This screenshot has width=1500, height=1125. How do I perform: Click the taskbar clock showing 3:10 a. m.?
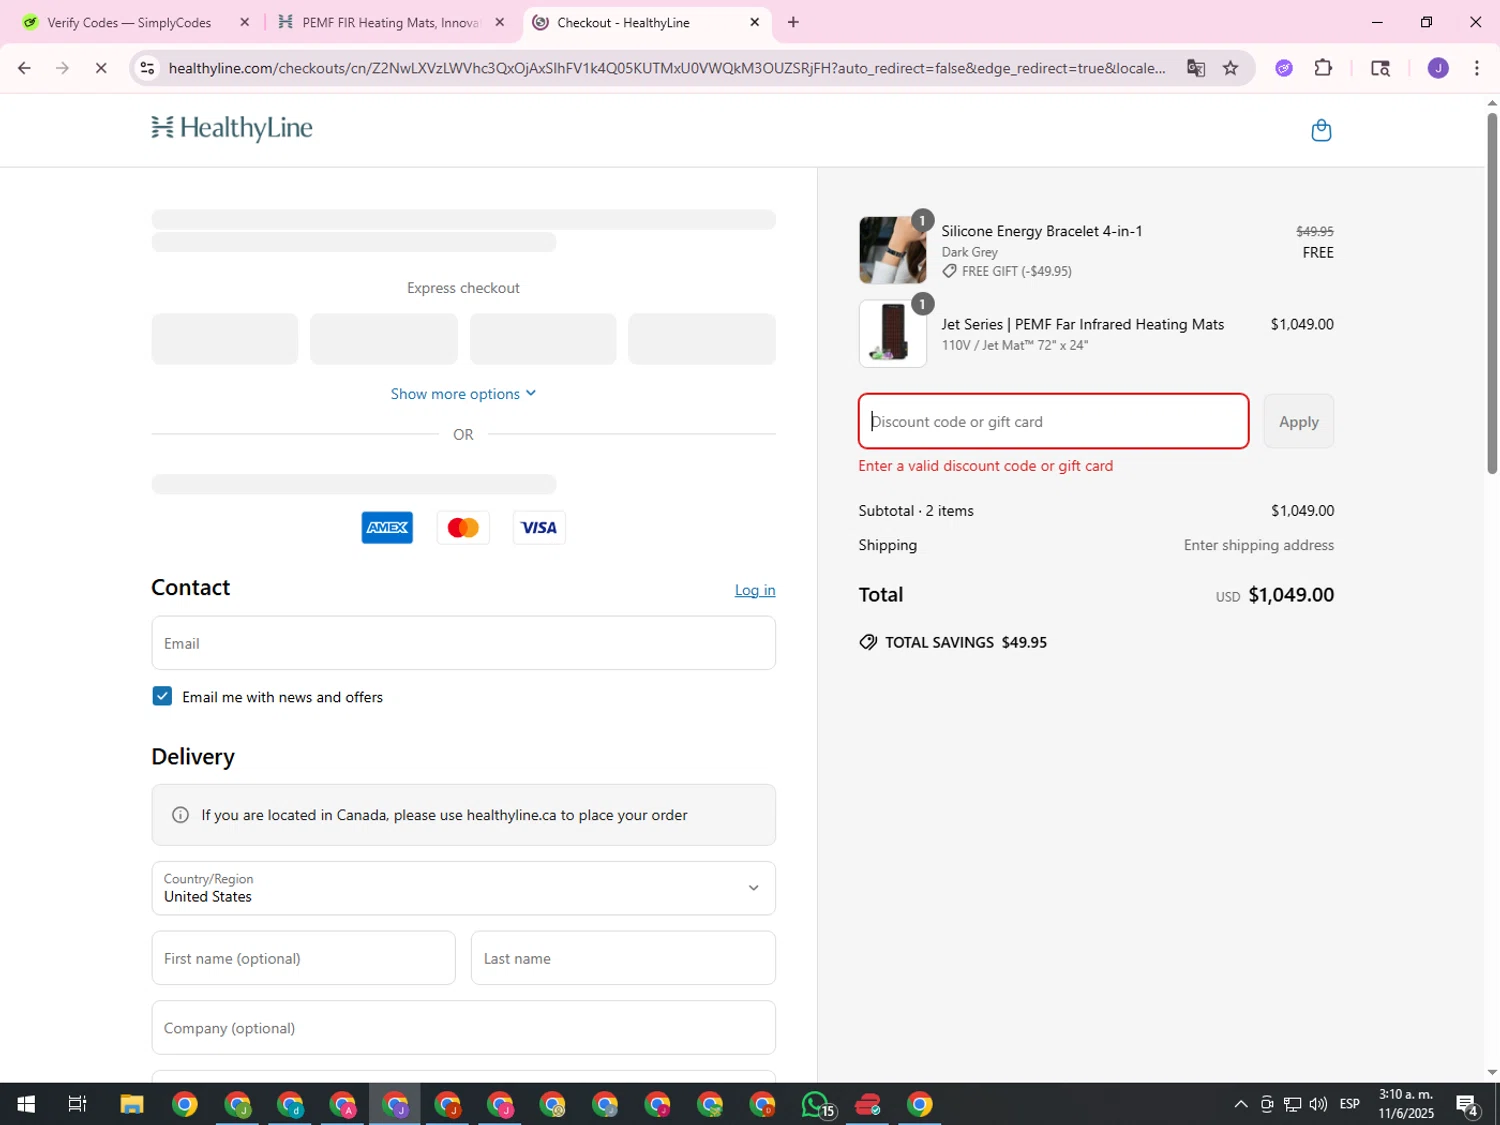point(1405,1104)
